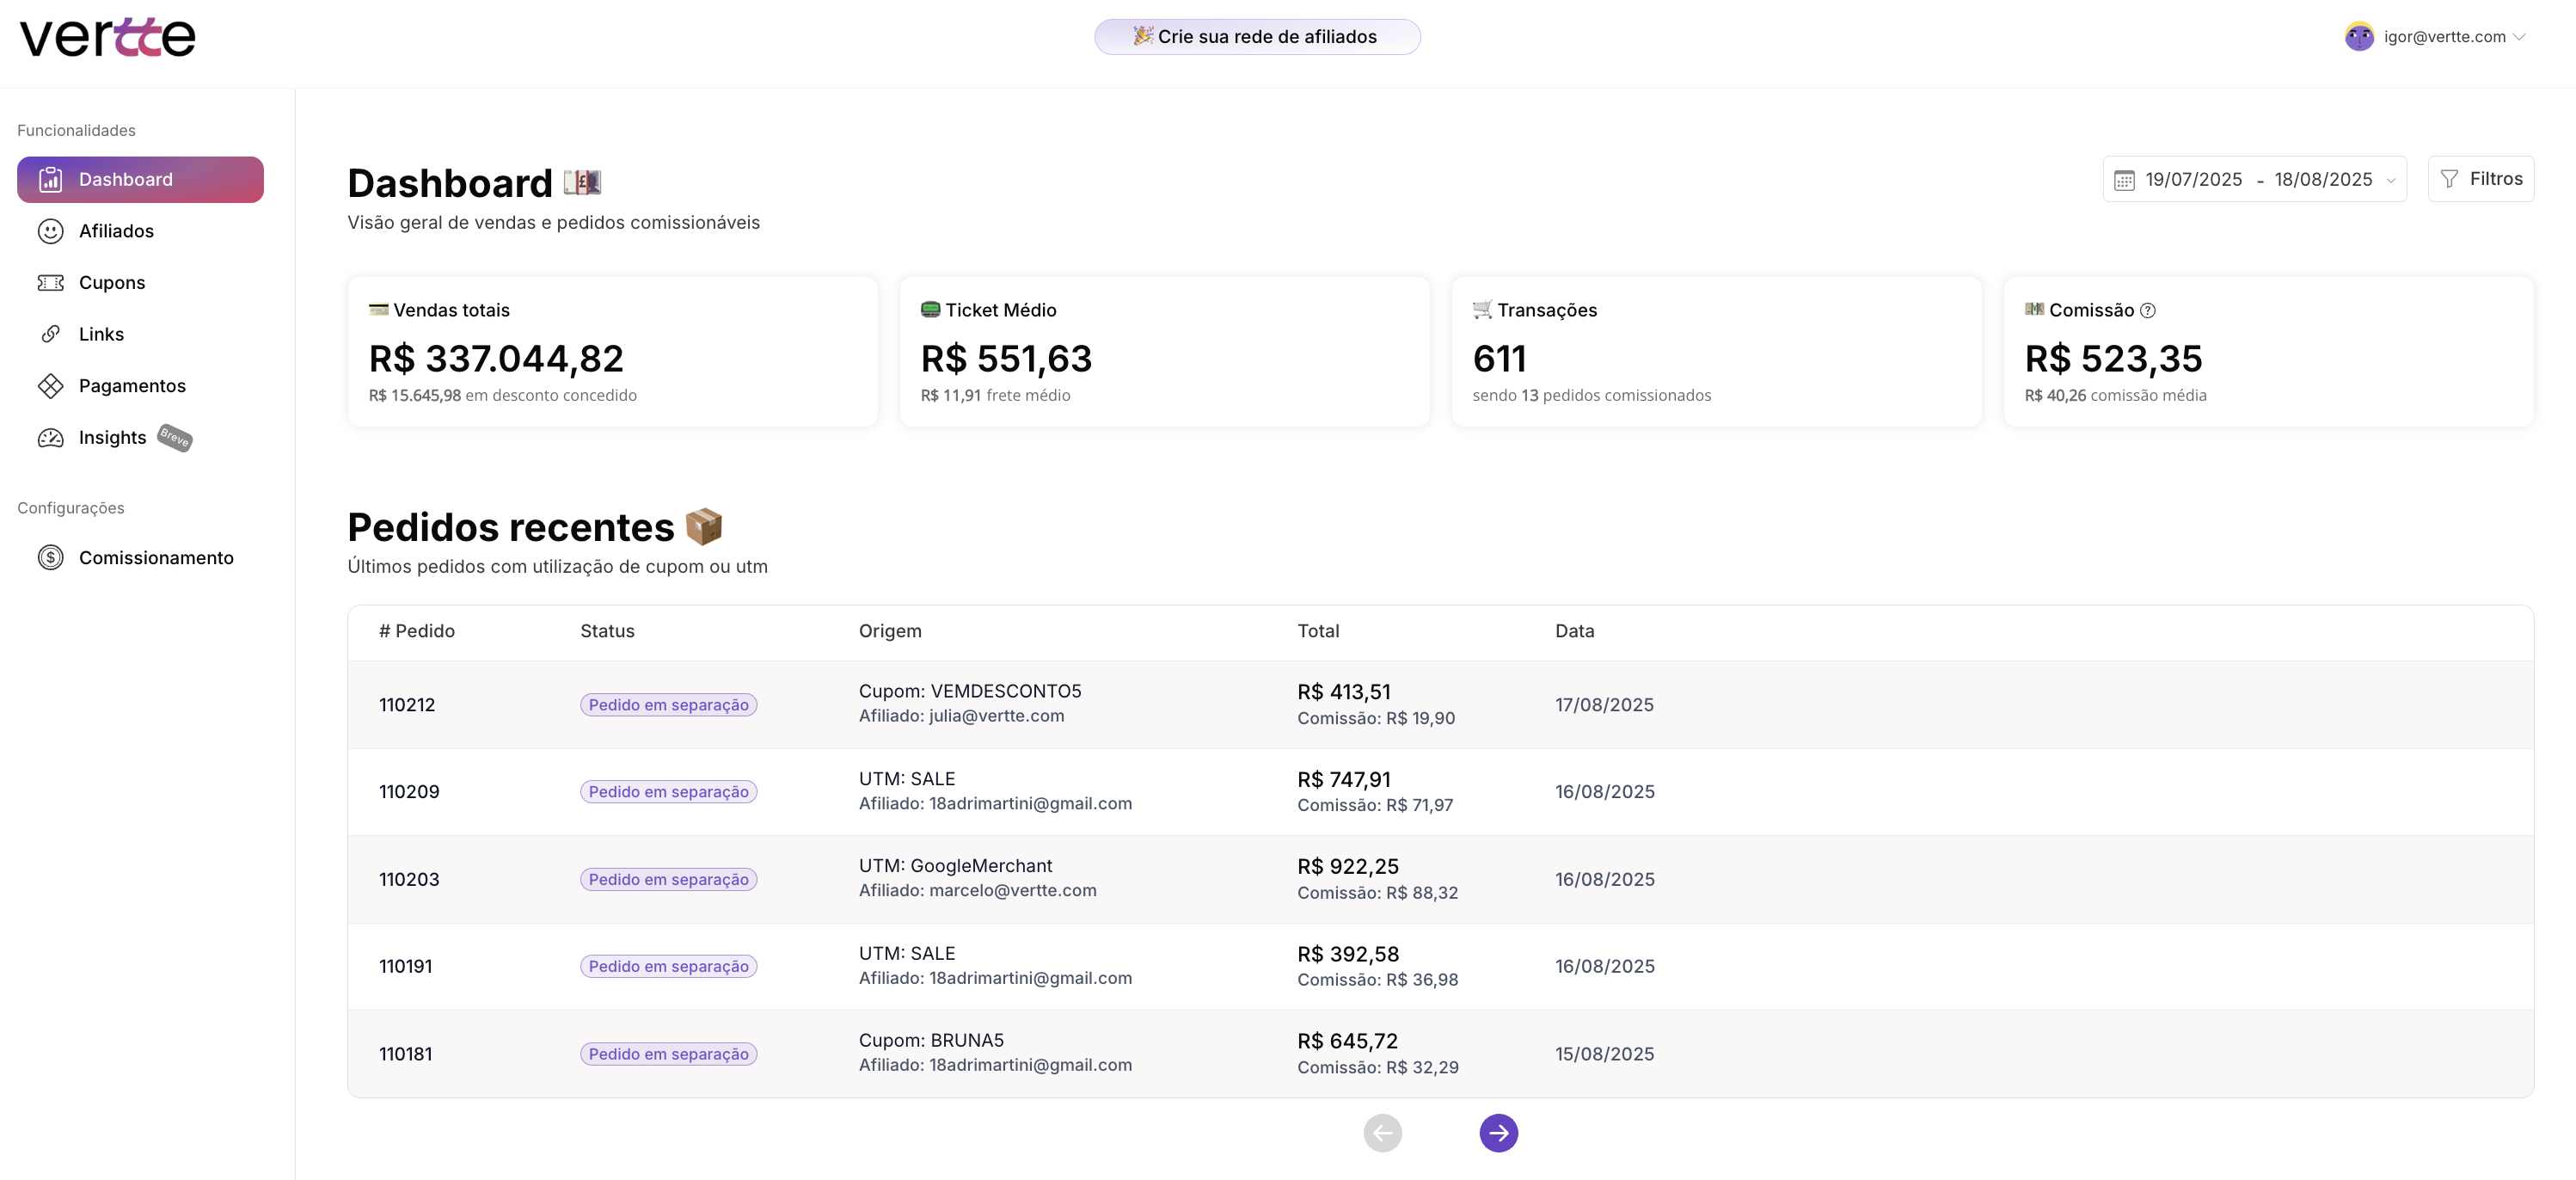
Task: Select order row 110212
Action: 407,705
